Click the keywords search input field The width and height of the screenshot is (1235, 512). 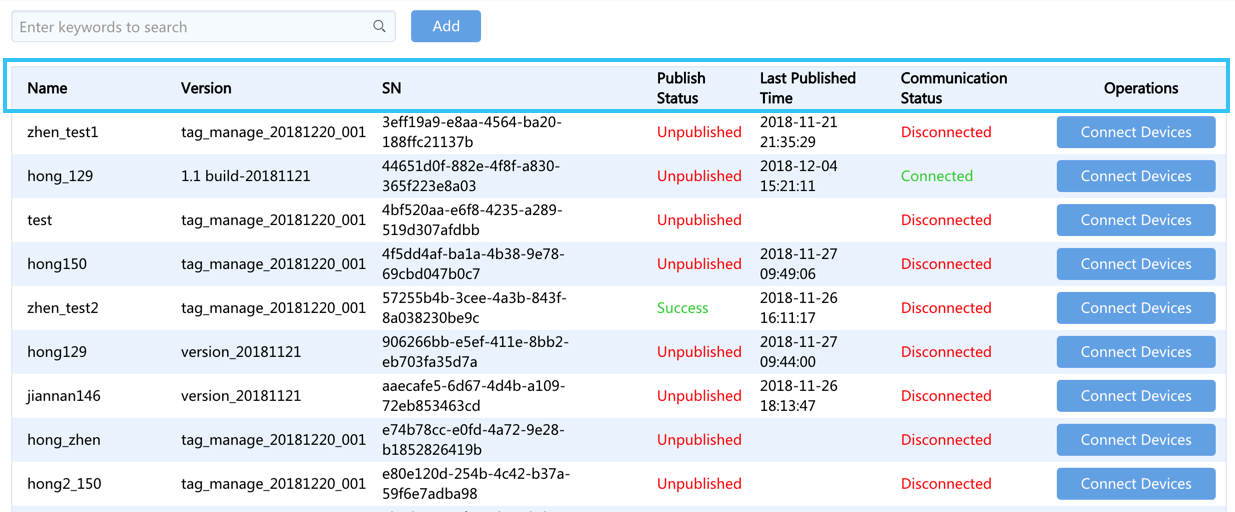click(203, 27)
